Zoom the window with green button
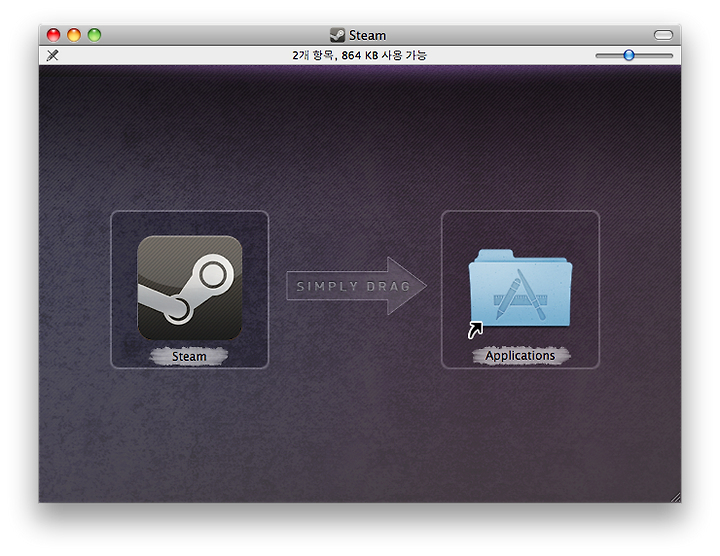Screen dimensions: 720x556 [94, 35]
